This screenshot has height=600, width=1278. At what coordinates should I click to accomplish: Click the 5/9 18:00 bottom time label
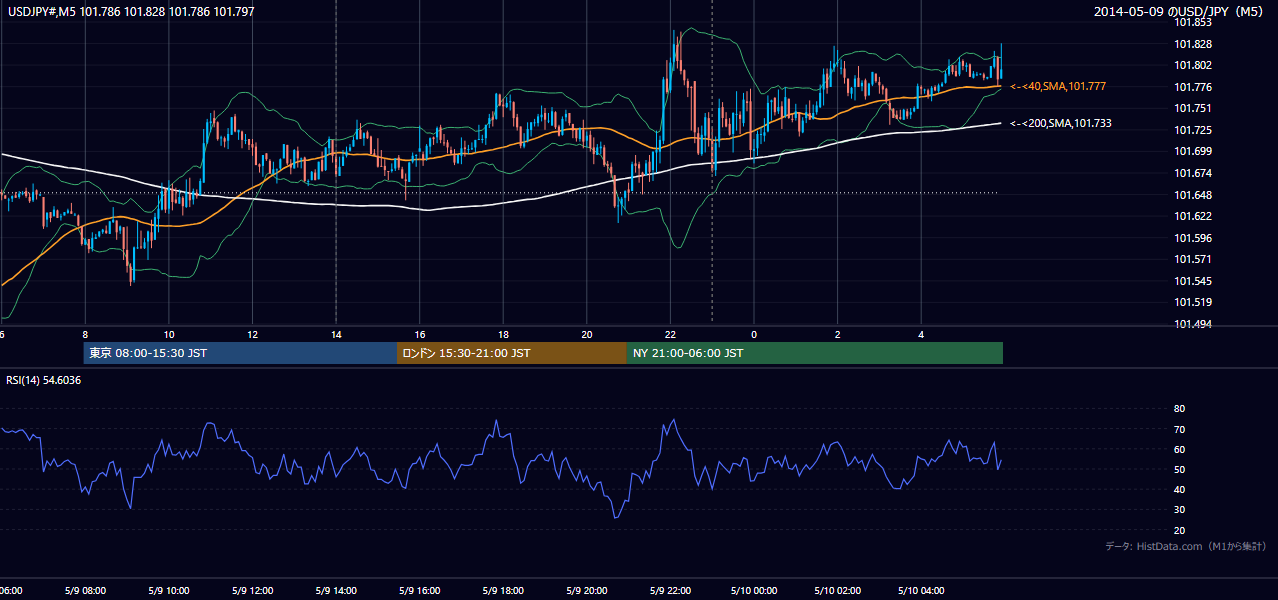(503, 591)
